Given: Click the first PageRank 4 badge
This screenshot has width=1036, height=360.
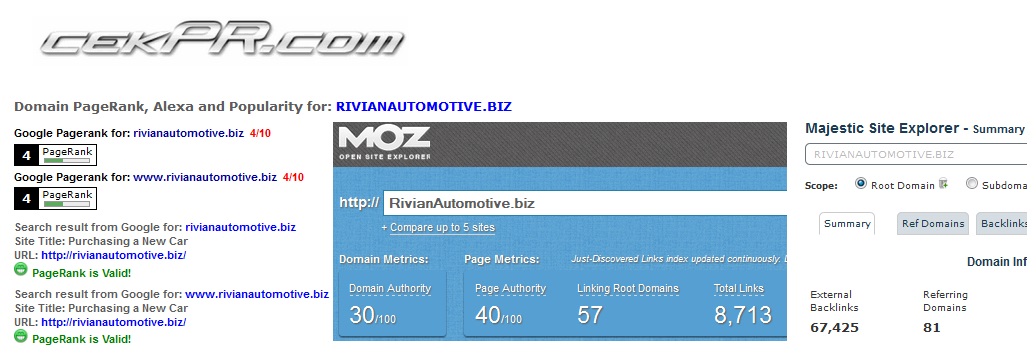Looking at the screenshot, I should click(x=56, y=155).
